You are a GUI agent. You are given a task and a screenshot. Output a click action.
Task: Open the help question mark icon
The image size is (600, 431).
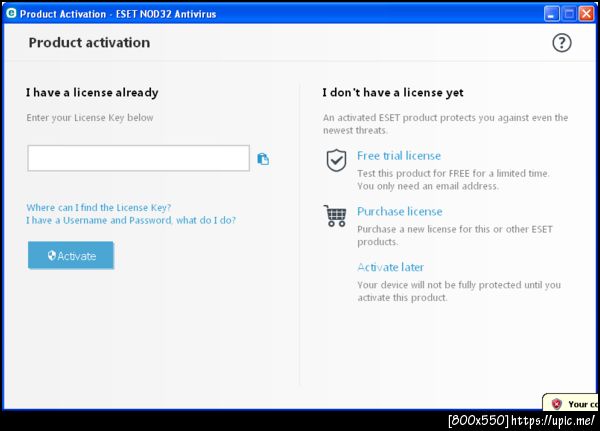[x=561, y=42]
